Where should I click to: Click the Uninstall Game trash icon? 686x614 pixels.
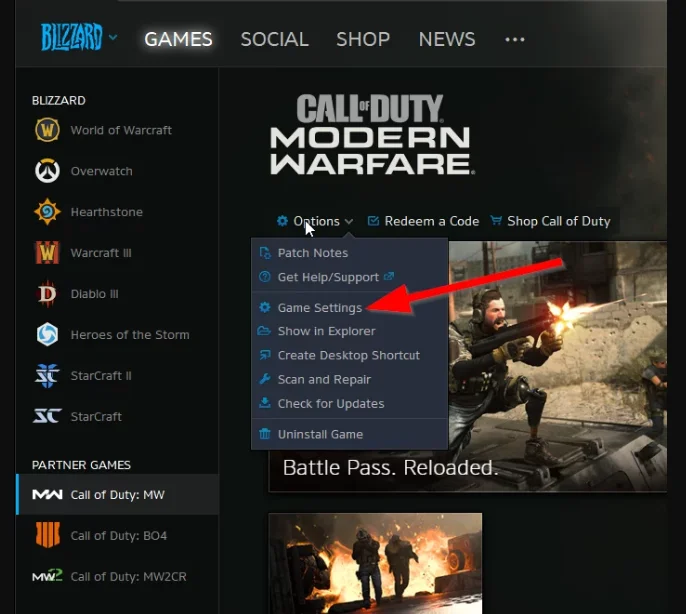[x=265, y=434]
